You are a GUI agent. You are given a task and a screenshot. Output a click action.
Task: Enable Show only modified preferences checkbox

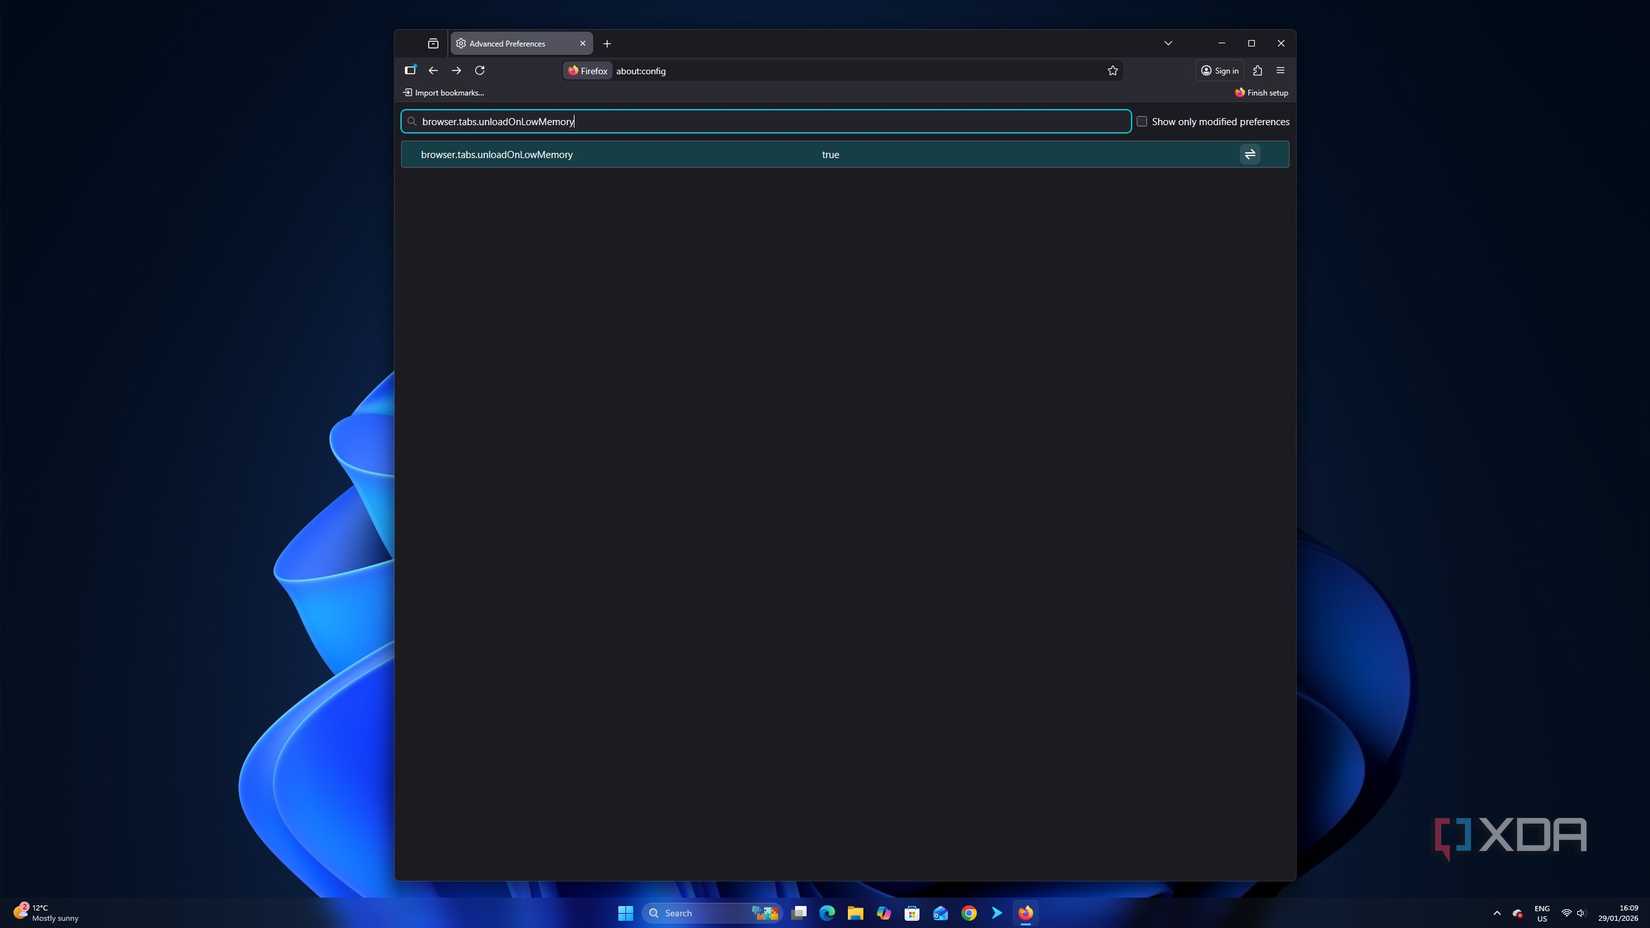[1141, 122]
